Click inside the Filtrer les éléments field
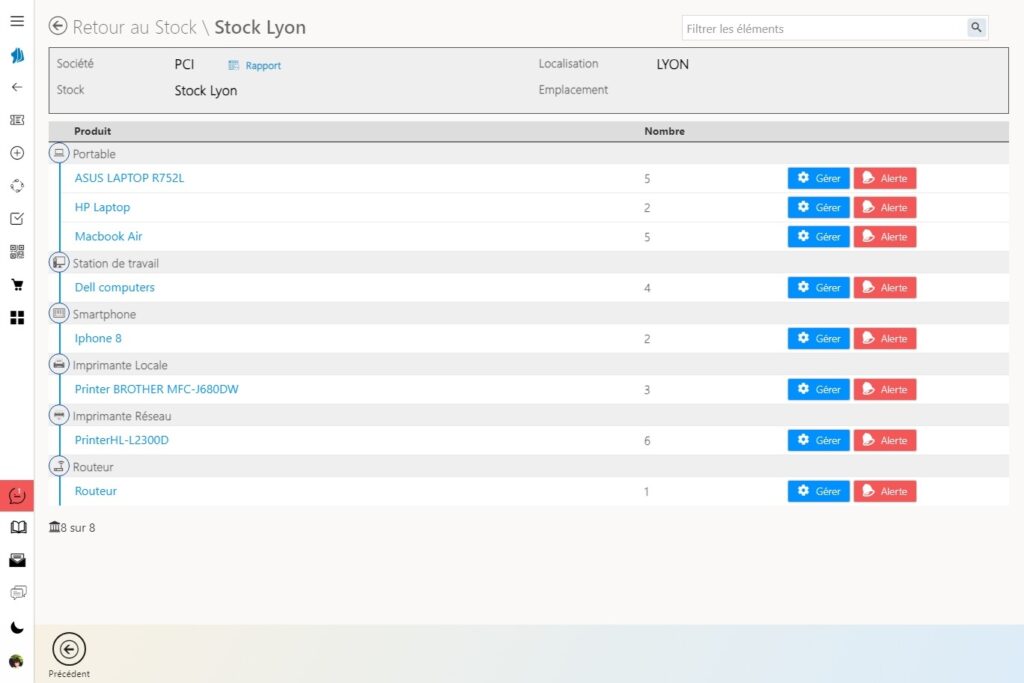The image size is (1024, 683). point(820,28)
